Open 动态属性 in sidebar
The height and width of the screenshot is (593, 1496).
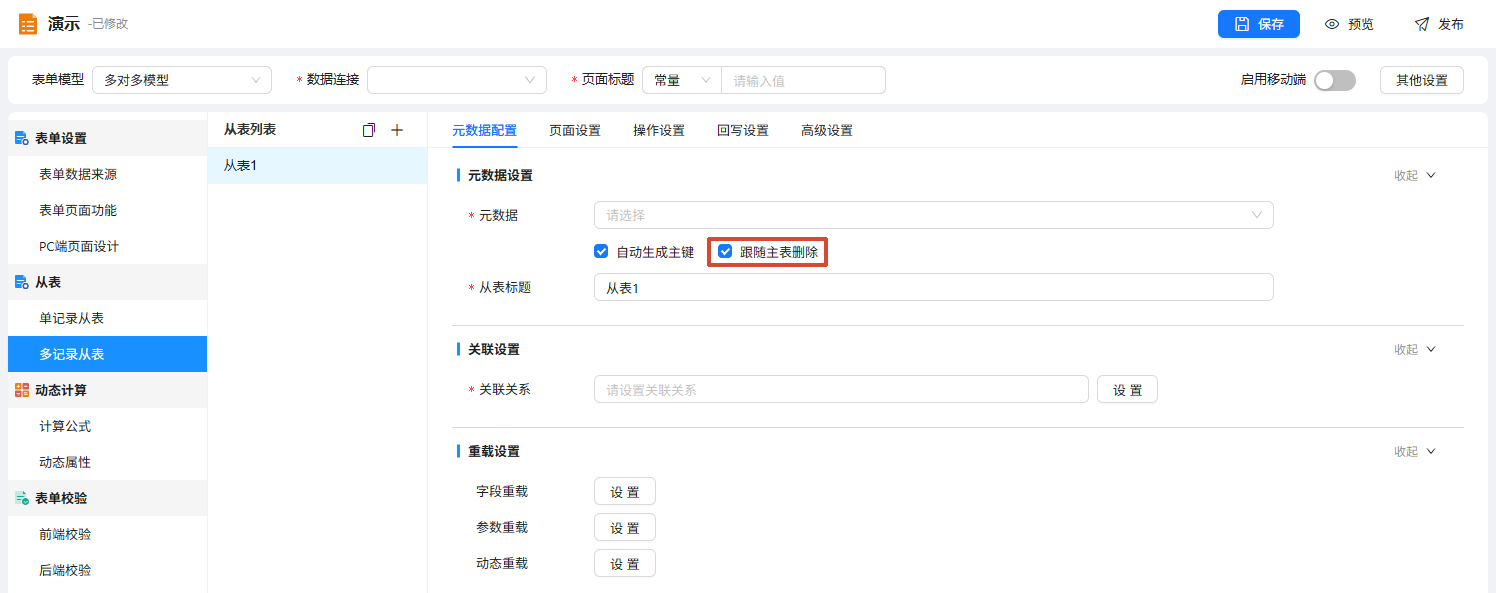pyautogui.click(x=107, y=462)
